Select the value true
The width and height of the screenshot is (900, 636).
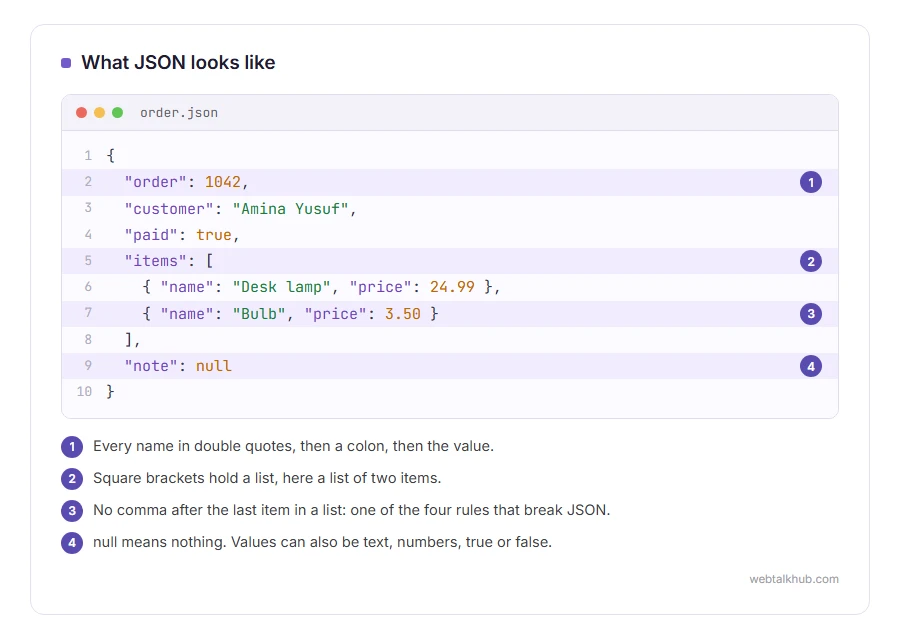click(214, 235)
